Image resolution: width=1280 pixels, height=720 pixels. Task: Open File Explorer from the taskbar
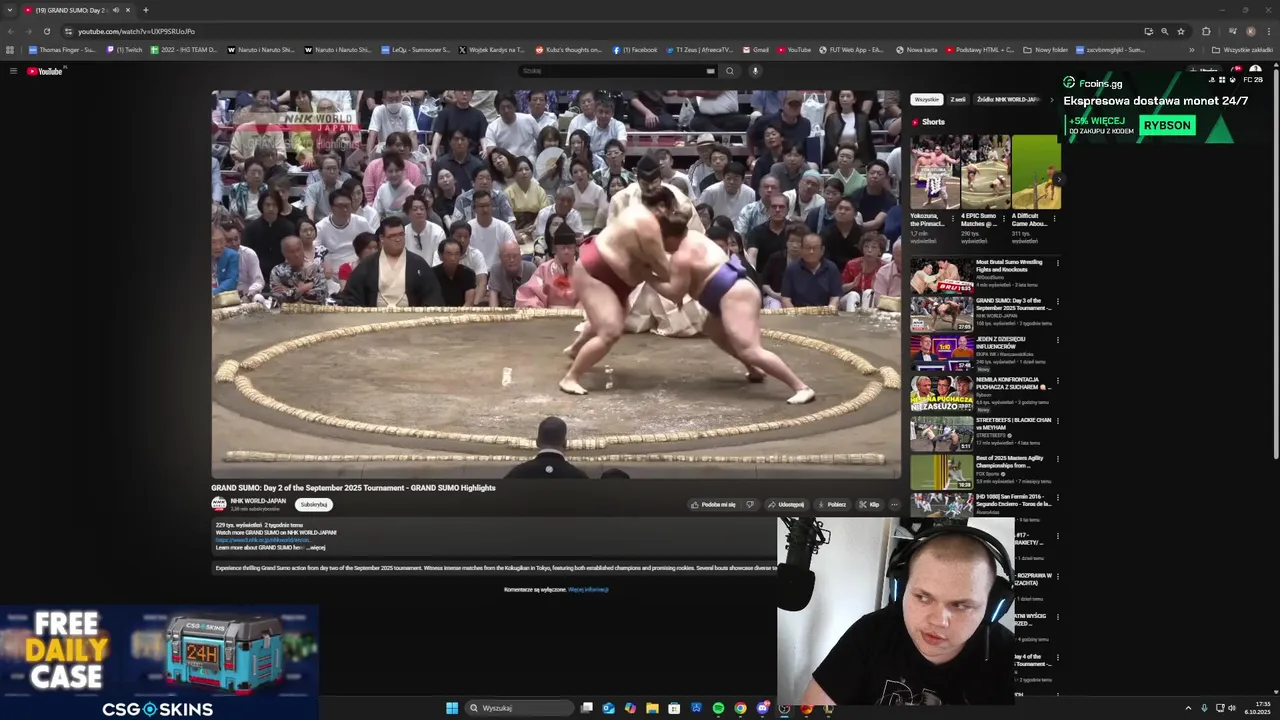[652, 708]
